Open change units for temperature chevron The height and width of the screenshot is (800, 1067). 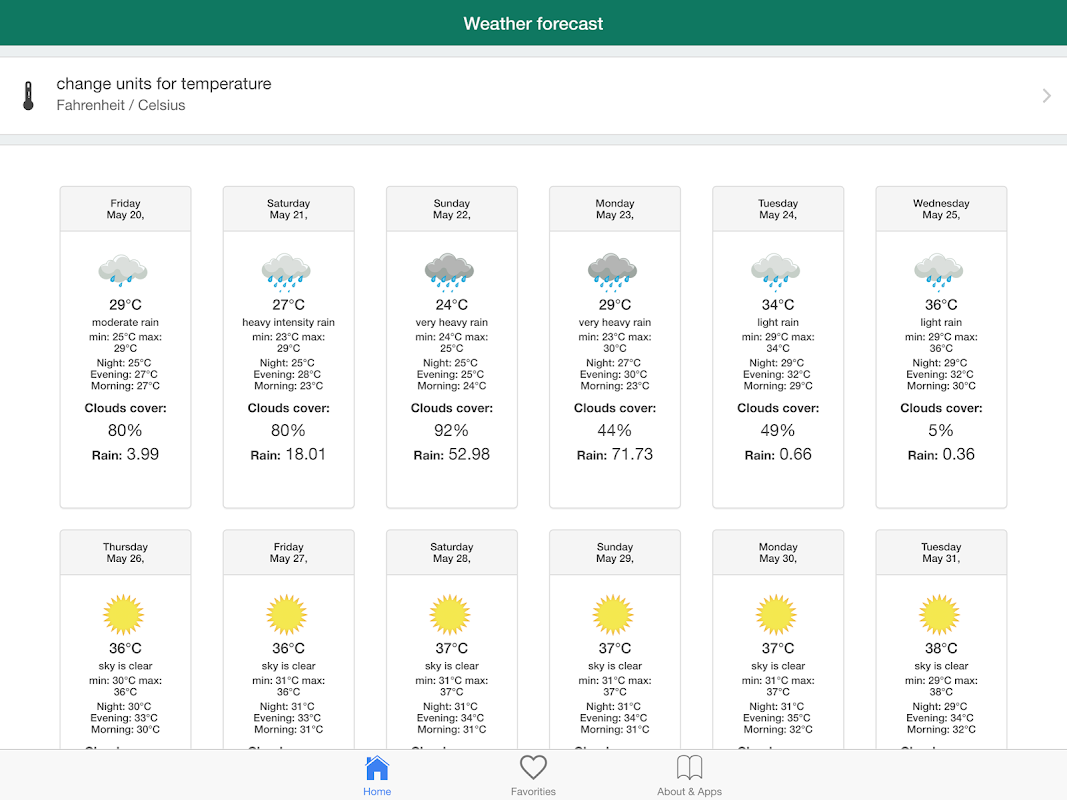coord(1046,96)
